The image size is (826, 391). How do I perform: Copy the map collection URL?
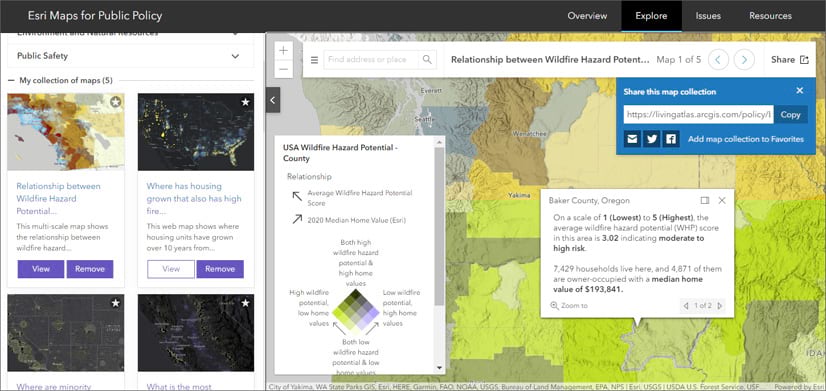[x=790, y=114]
